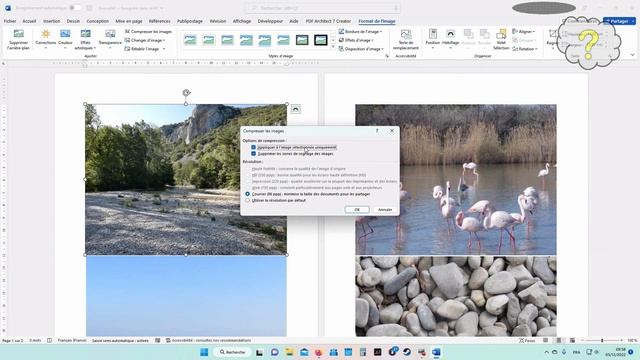This screenshot has width=640, height=360.
Task: Select Haute fidélité resolution option
Action: click(x=247, y=169)
